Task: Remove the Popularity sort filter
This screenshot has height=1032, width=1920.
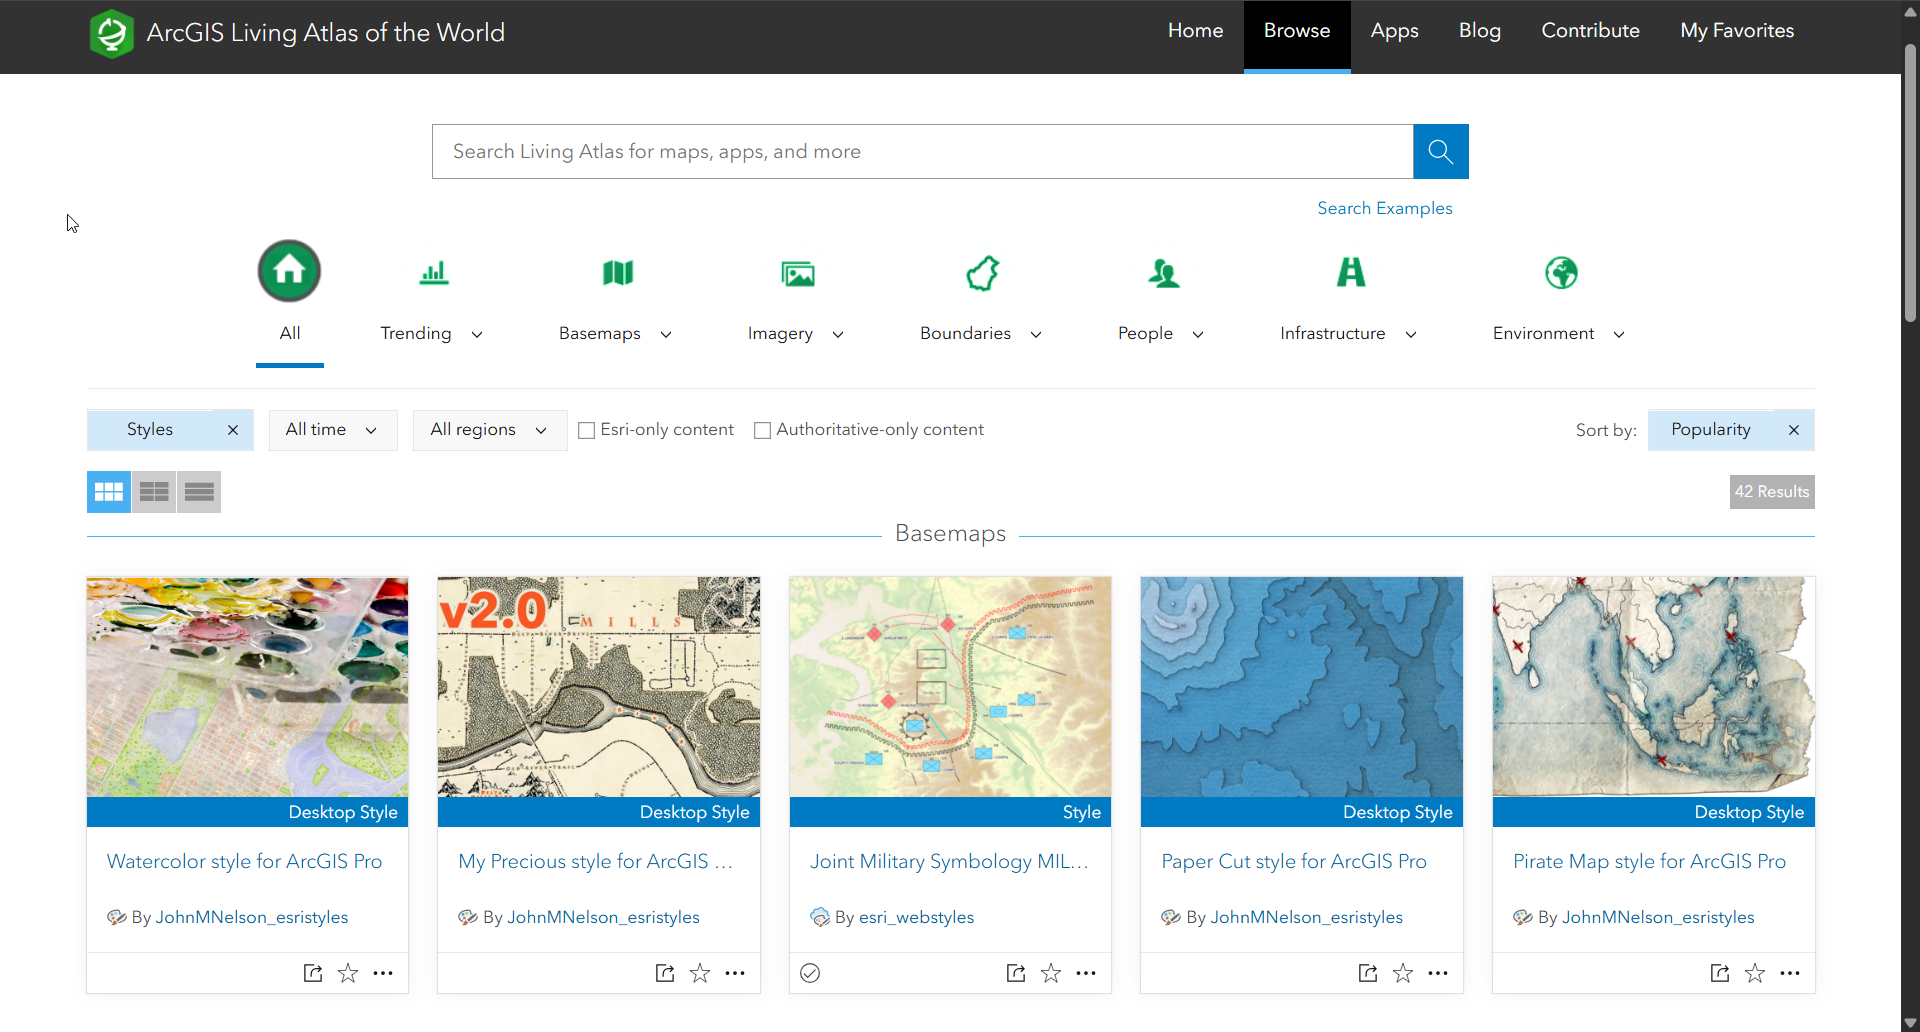Action: (x=1794, y=430)
